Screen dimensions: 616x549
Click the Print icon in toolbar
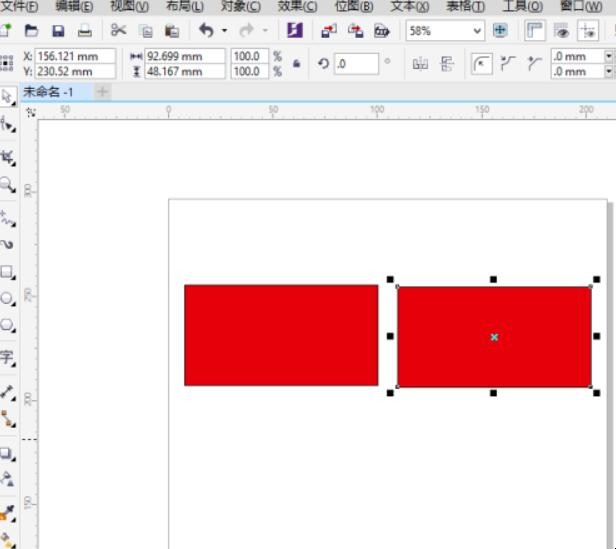pyautogui.click(x=85, y=31)
